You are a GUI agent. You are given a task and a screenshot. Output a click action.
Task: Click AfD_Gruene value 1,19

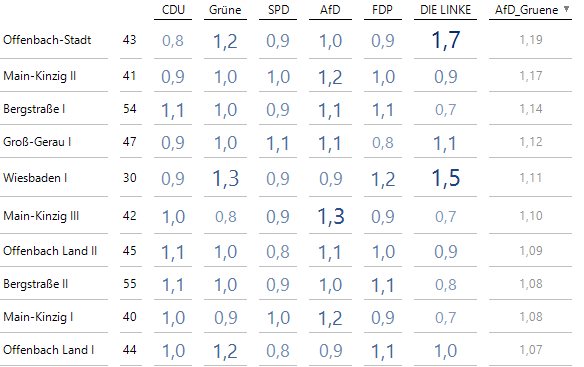[531, 40]
